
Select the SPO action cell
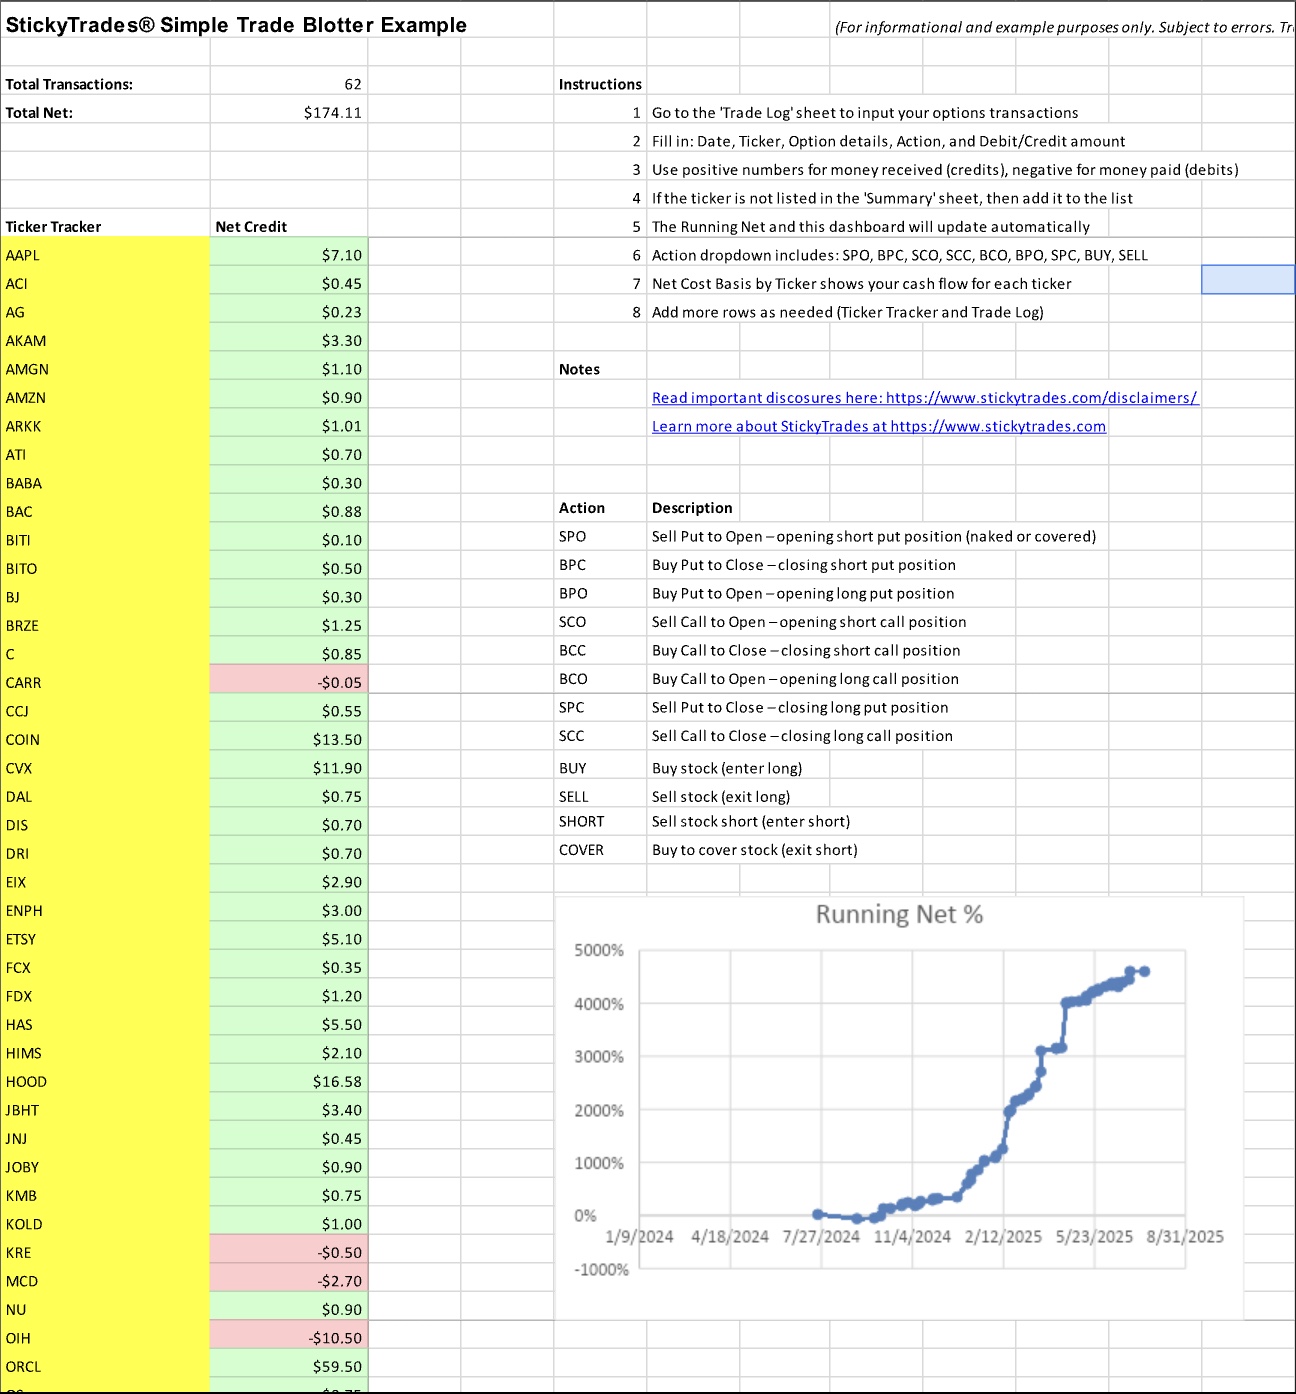click(600, 537)
